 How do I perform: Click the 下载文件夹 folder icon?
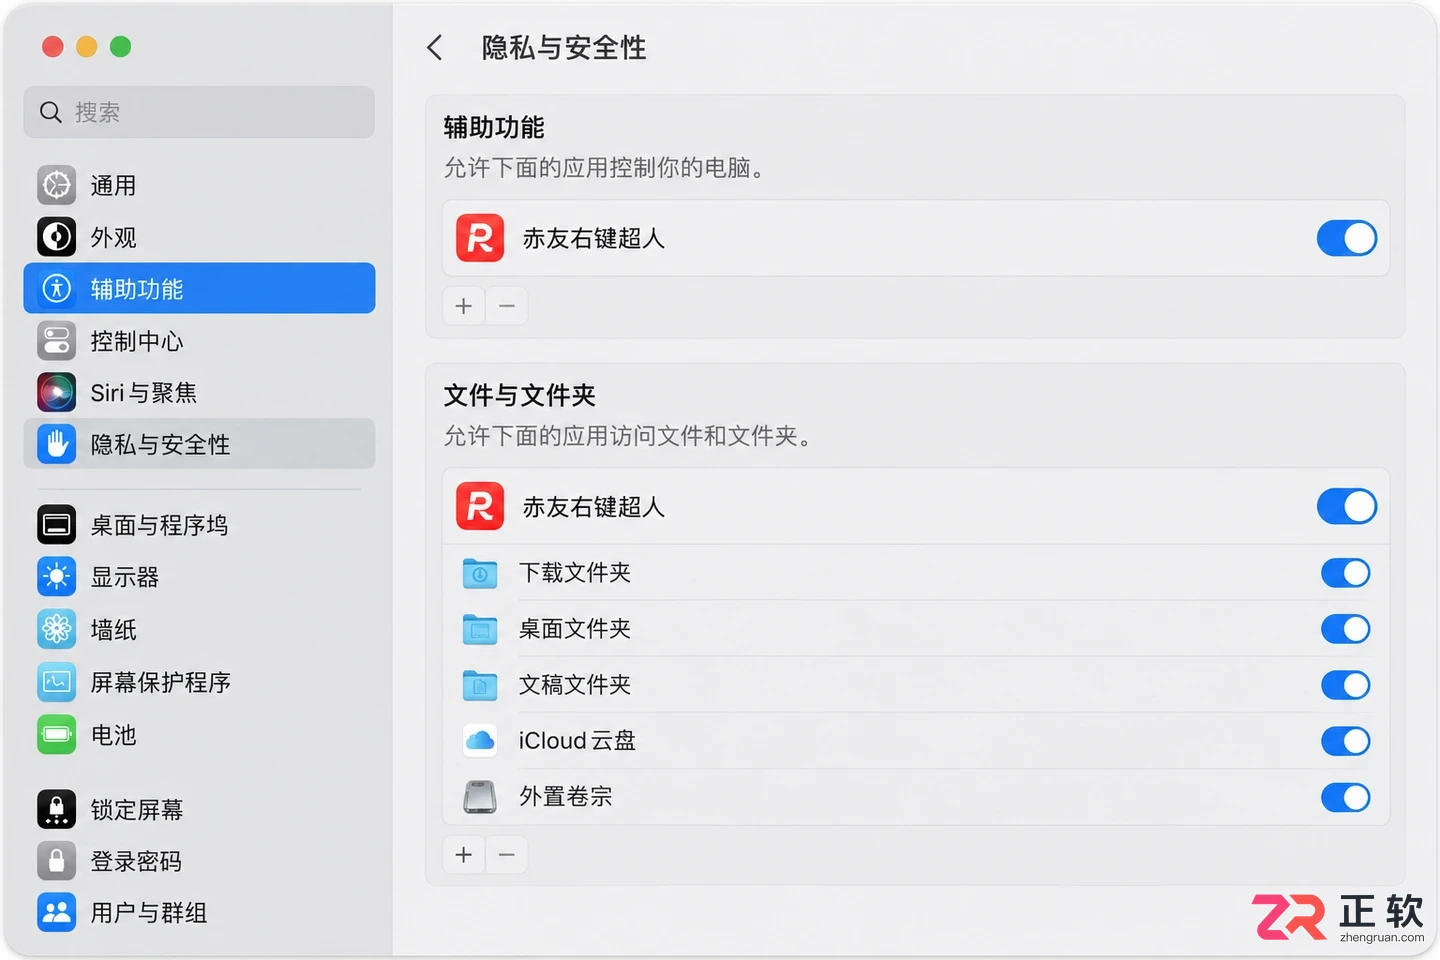[480, 573]
